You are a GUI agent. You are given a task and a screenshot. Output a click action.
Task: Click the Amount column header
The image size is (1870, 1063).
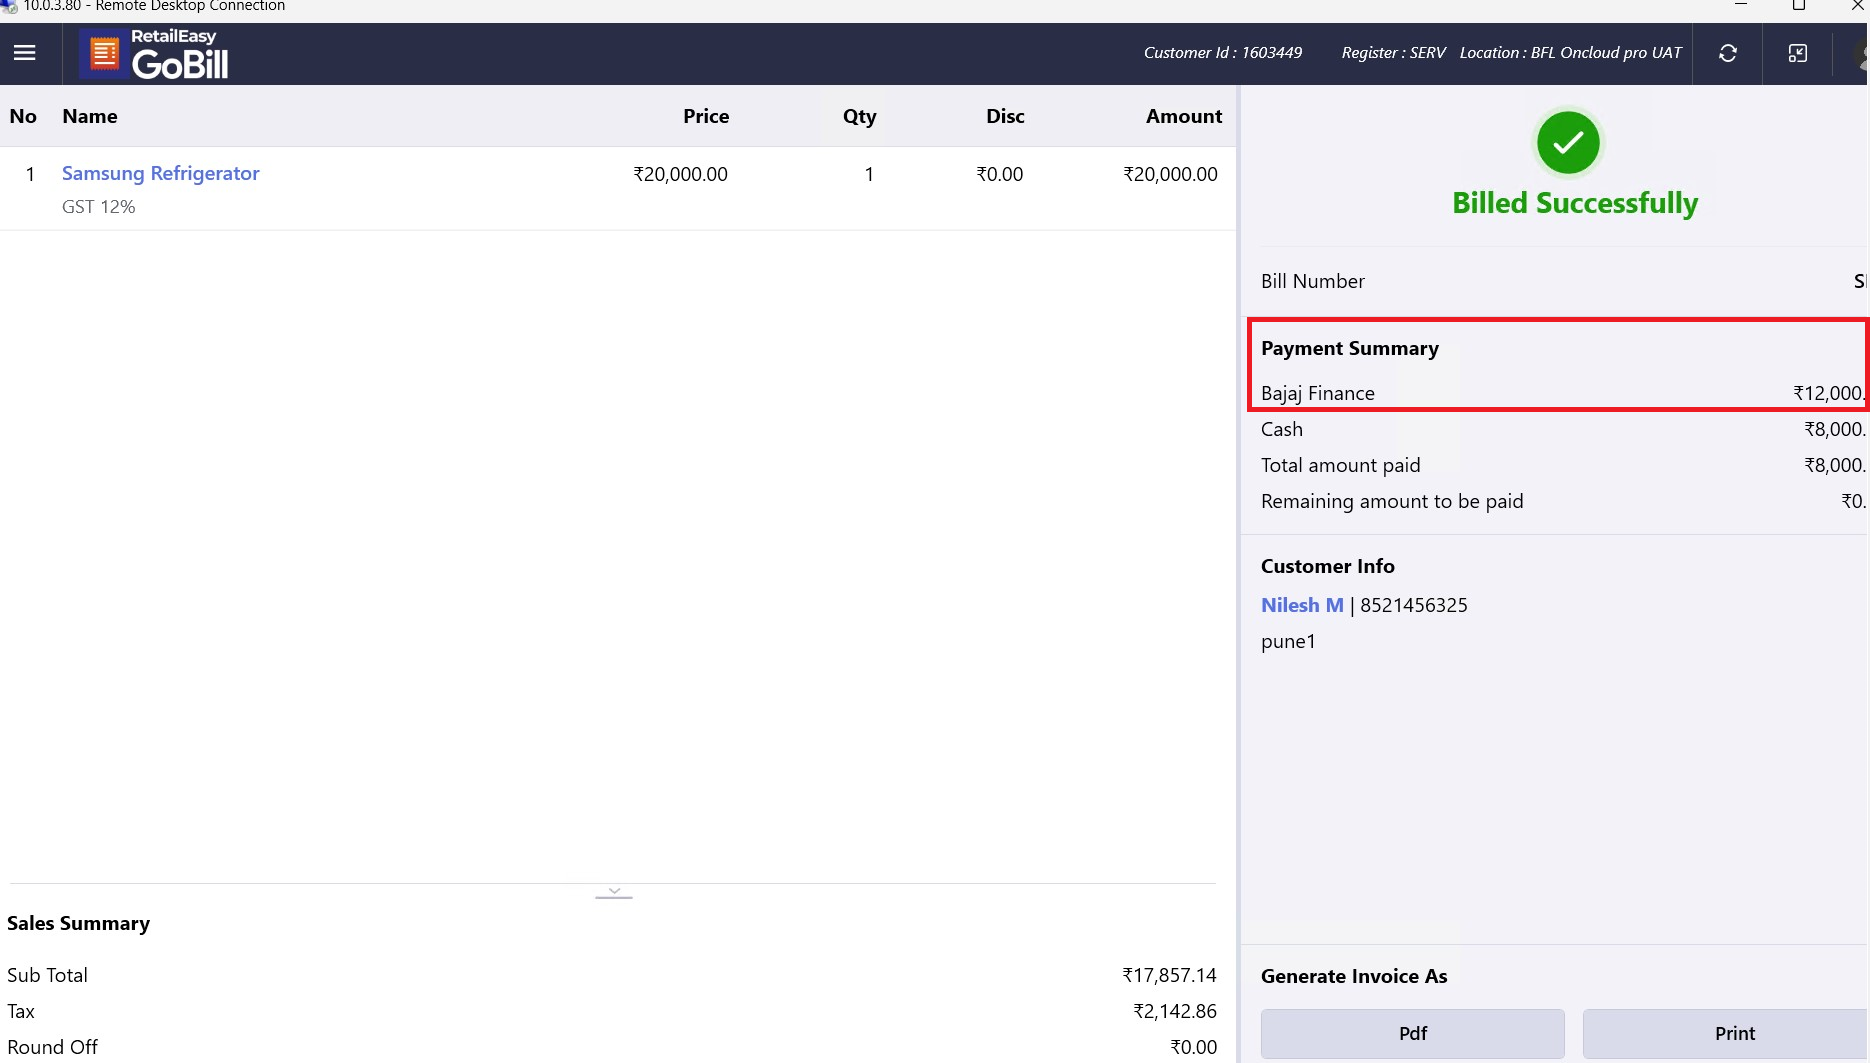1184,116
